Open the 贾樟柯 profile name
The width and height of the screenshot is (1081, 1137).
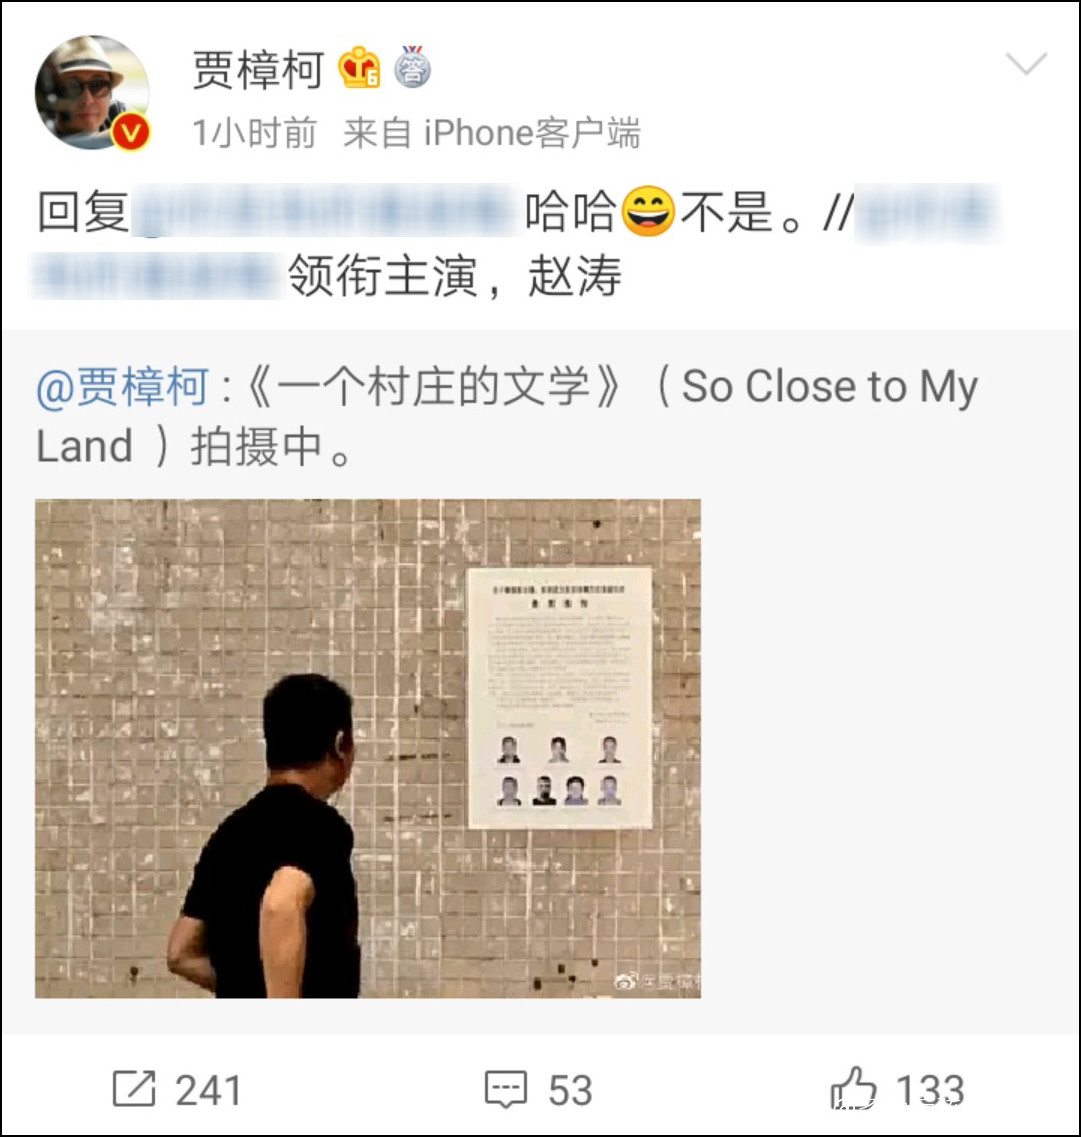[257, 70]
